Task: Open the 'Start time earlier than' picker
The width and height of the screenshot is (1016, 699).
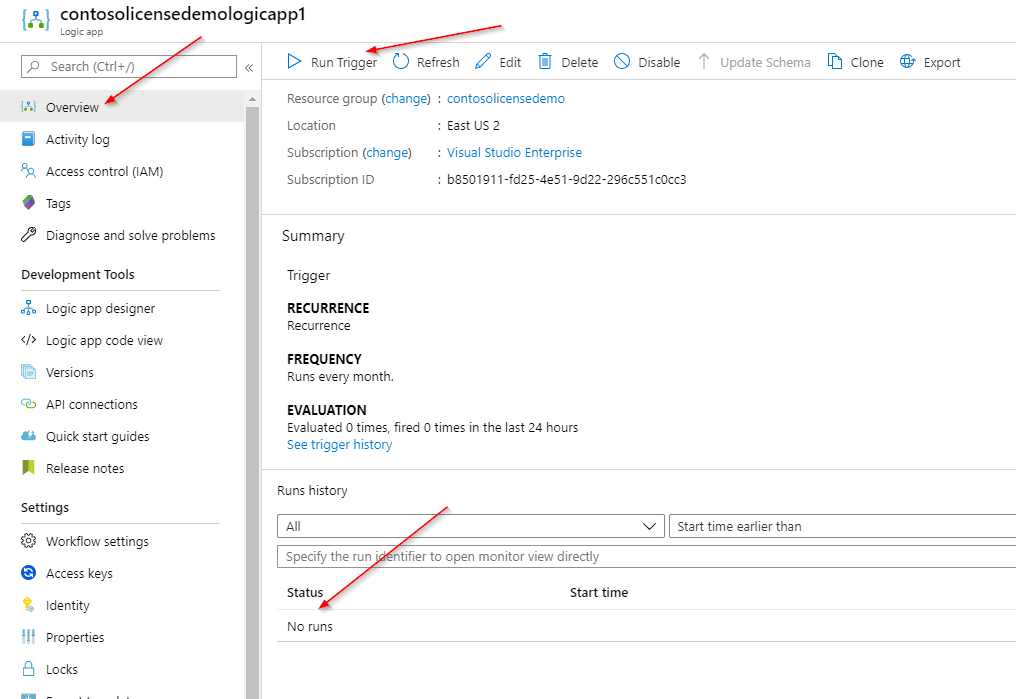Action: [842, 526]
